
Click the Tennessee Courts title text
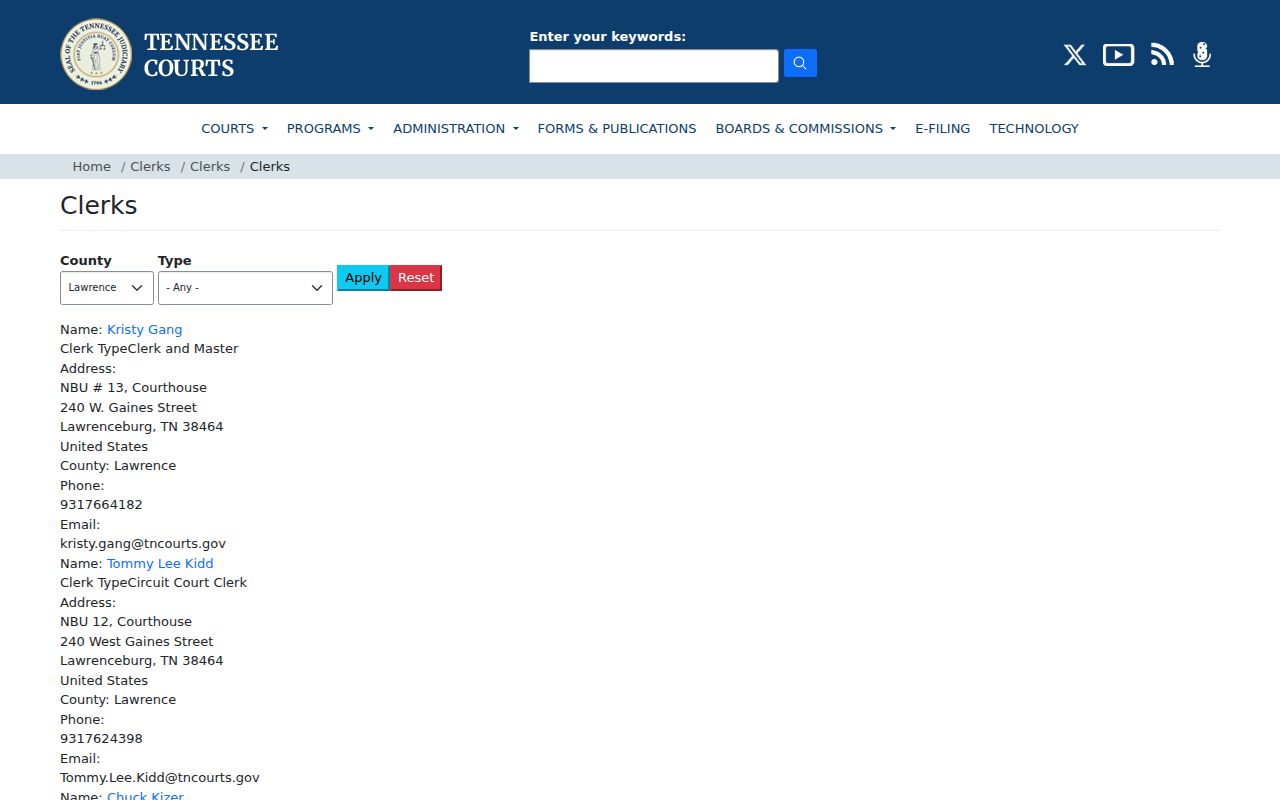coord(211,55)
